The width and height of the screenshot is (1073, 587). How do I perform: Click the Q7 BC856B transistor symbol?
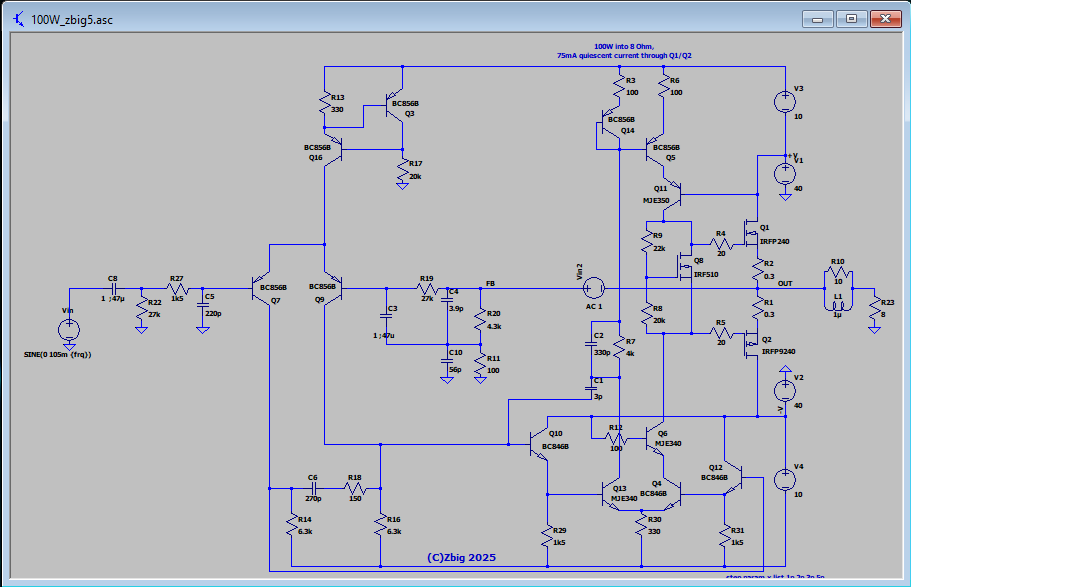point(261,288)
